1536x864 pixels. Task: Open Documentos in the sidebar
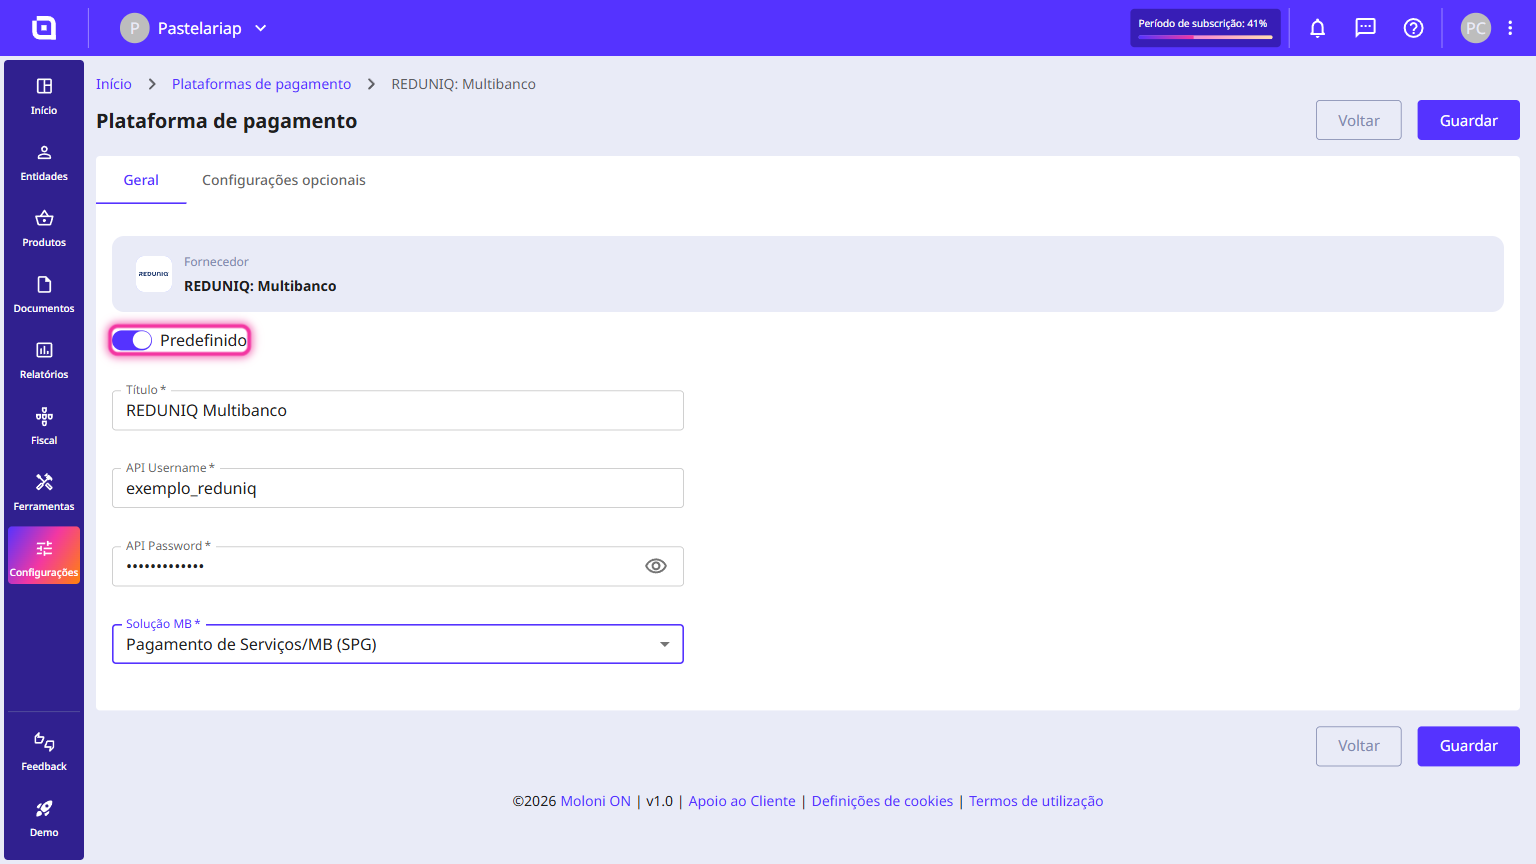coord(44,294)
